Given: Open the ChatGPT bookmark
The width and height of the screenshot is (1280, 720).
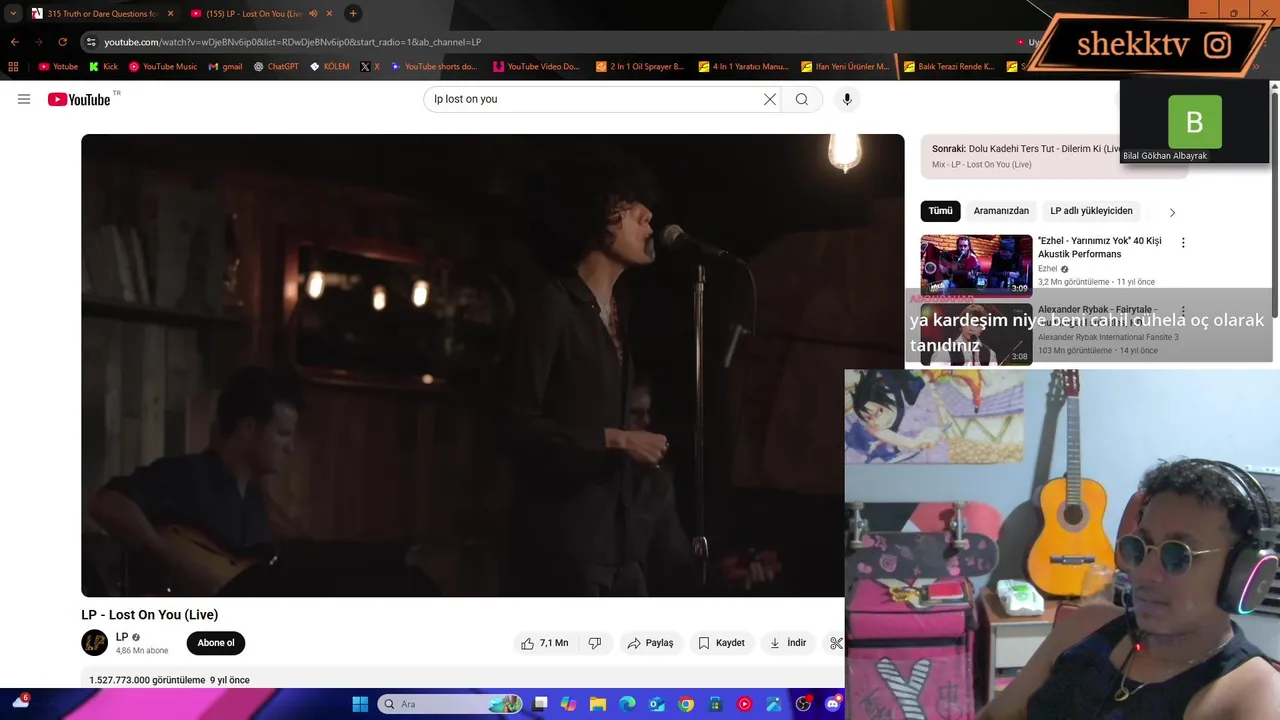Looking at the screenshot, I should (x=276, y=67).
